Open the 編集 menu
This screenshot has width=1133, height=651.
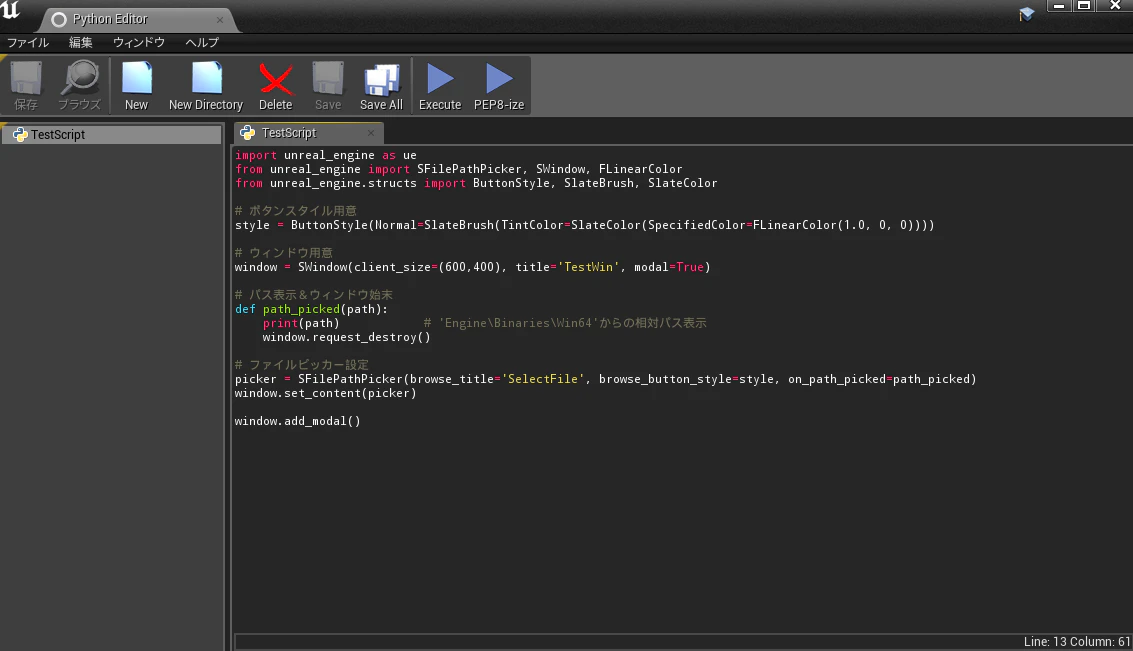80,43
